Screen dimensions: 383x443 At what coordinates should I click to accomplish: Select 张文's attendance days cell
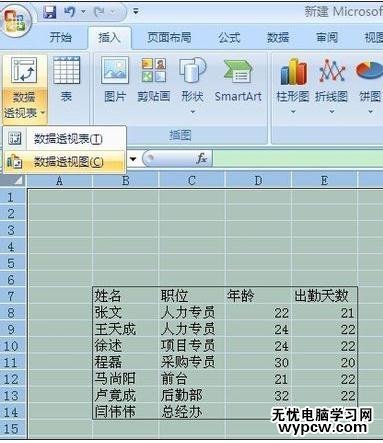(x=324, y=312)
